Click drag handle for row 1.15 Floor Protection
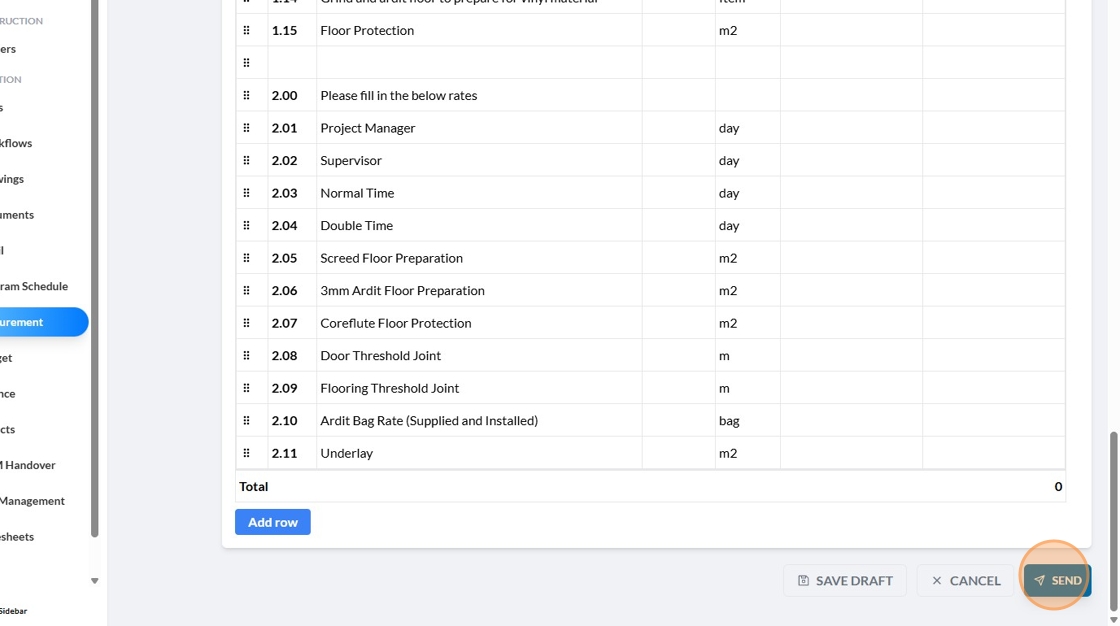Image resolution: width=1120 pixels, height=626 pixels. click(x=246, y=30)
